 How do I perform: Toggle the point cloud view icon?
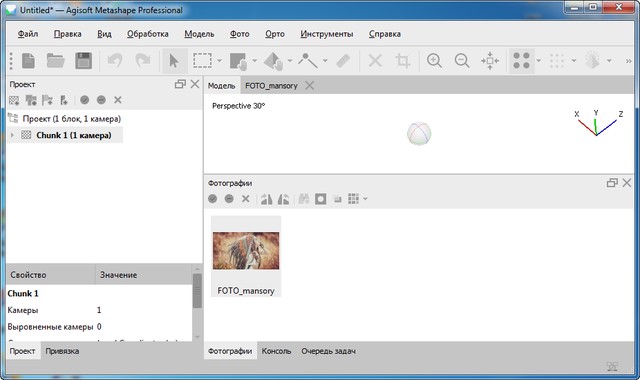click(x=521, y=61)
